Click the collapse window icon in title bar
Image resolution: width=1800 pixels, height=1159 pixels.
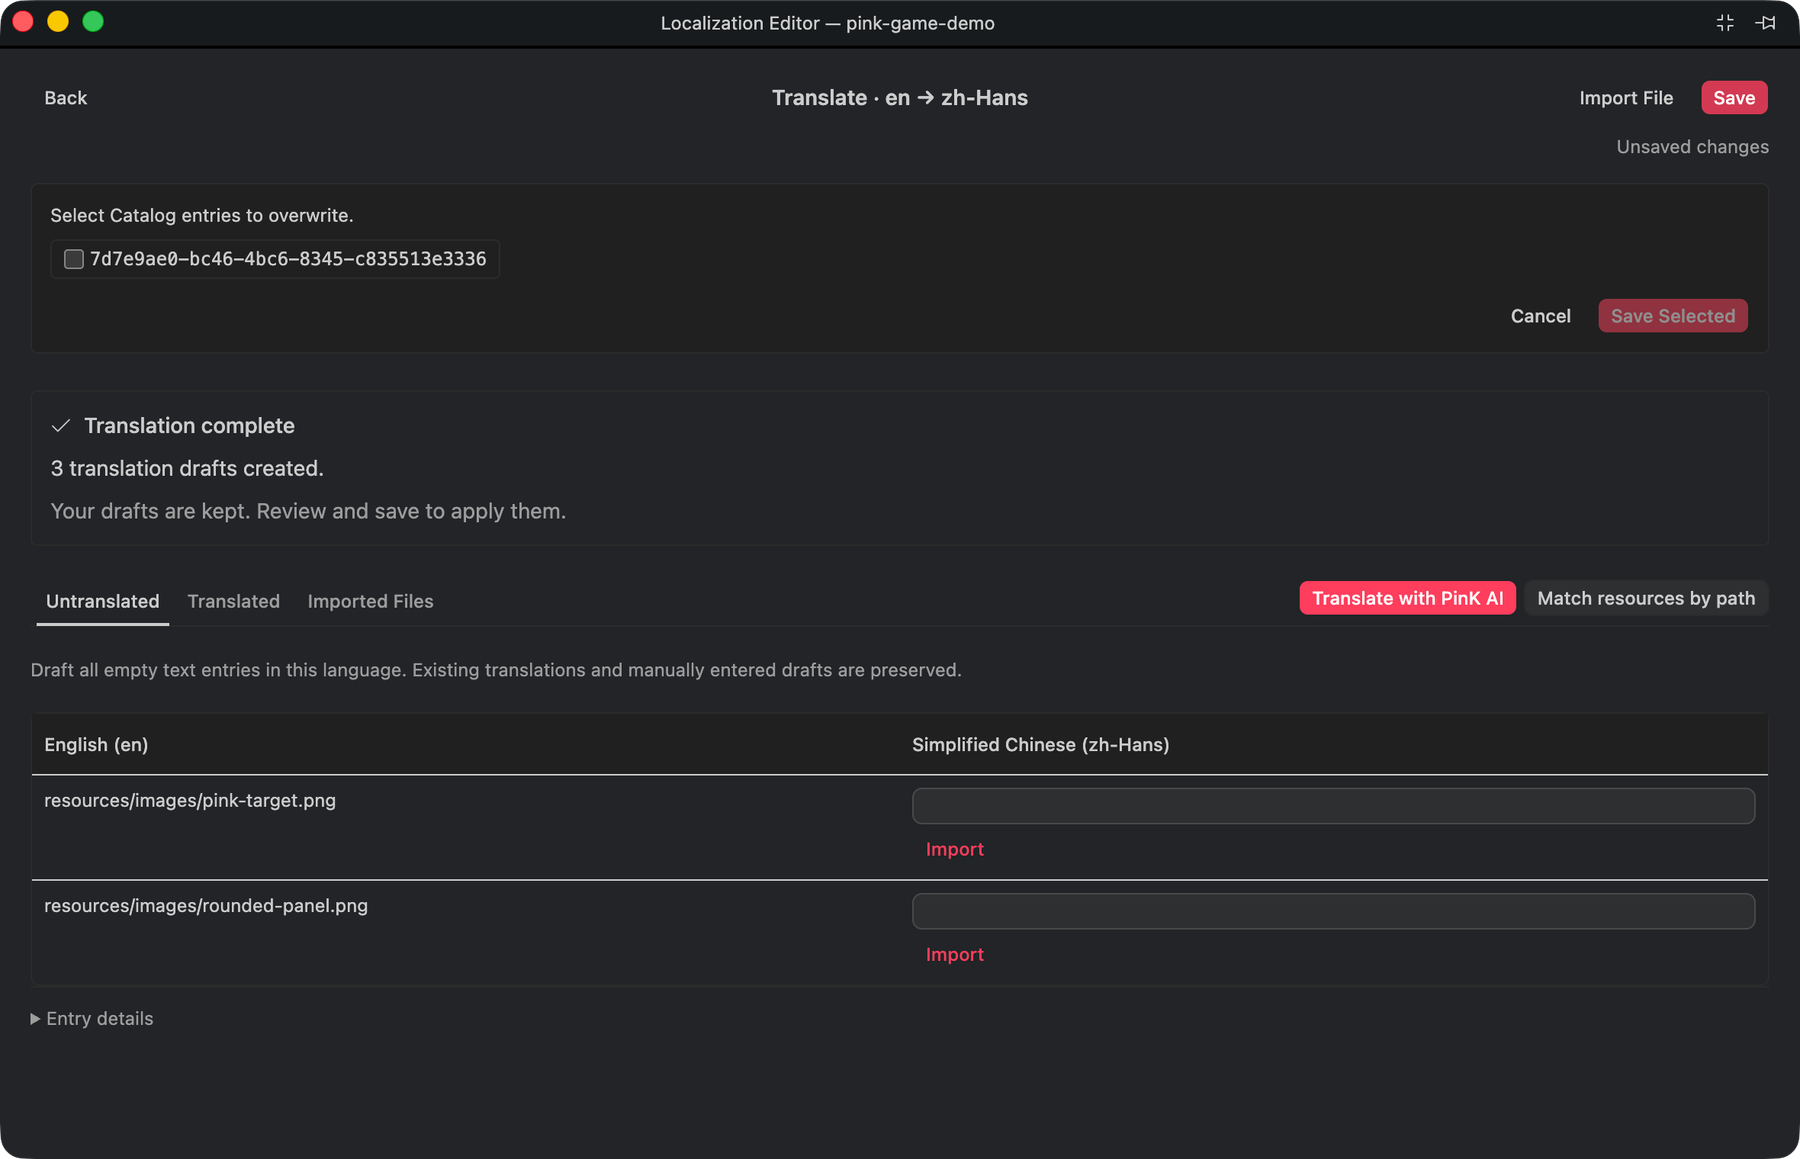pyautogui.click(x=1725, y=23)
